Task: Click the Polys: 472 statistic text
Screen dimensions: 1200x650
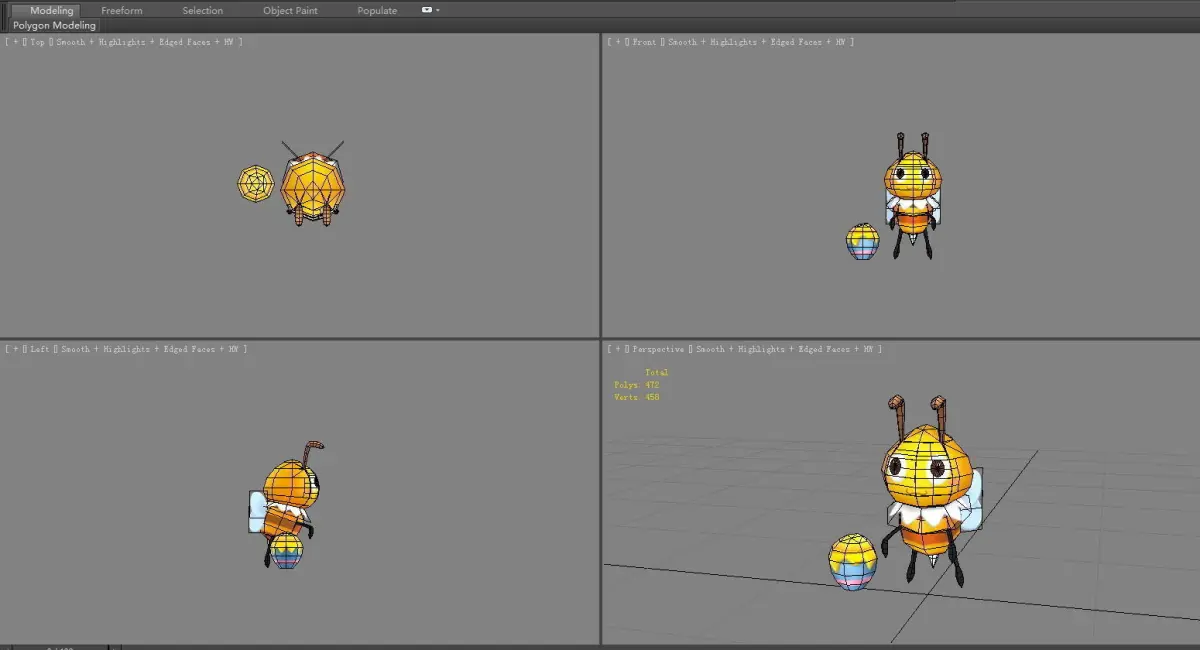Action: click(637, 385)
